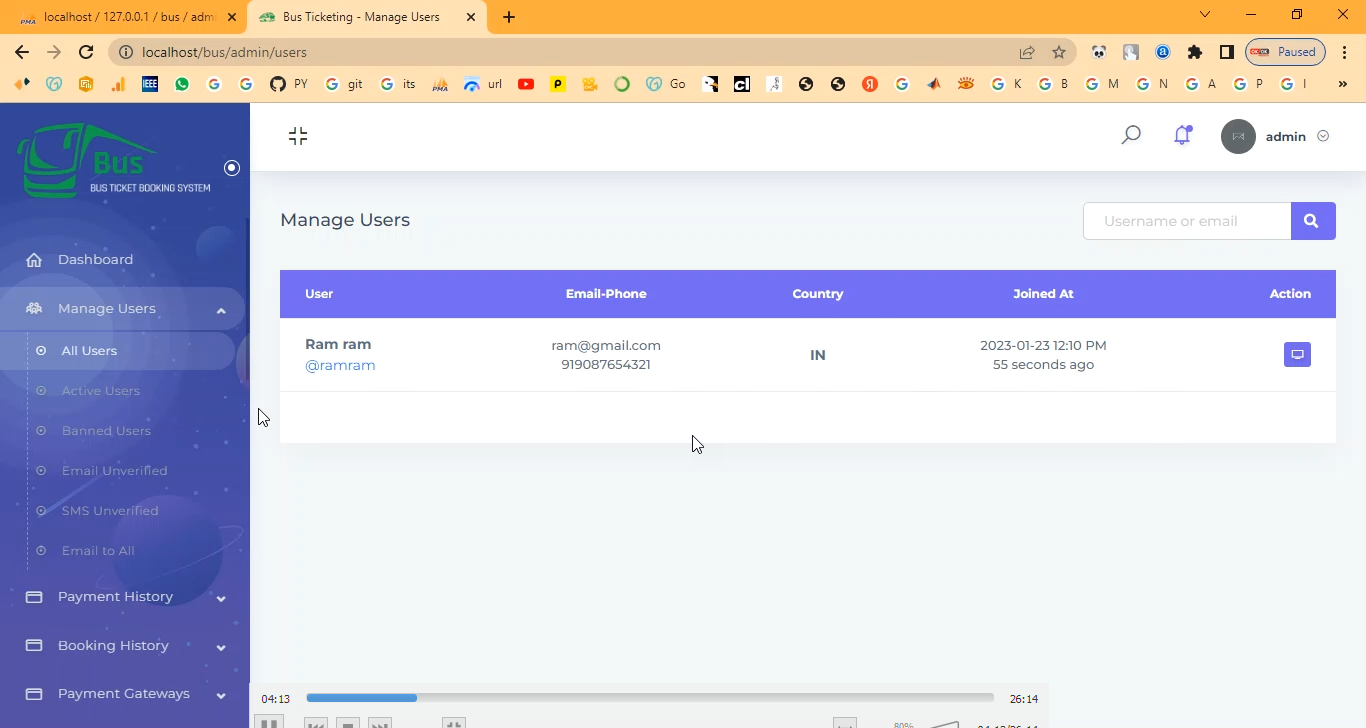
Task: Open the notifications bell icon
Action: coord(1182,135)
